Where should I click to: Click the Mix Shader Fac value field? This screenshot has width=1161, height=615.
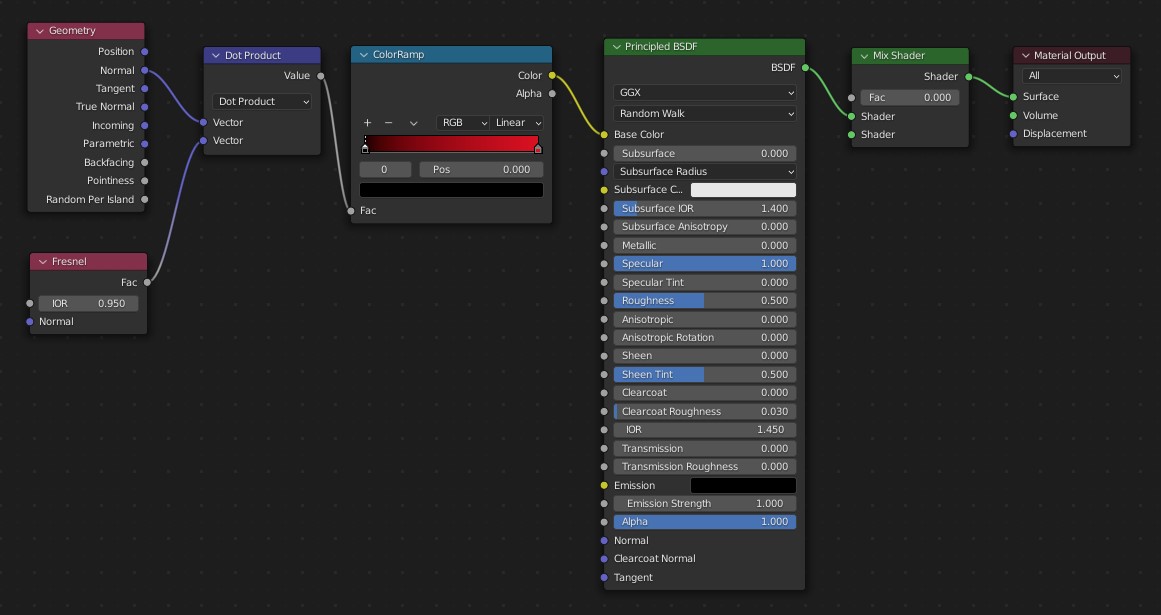tap(910, 98)
